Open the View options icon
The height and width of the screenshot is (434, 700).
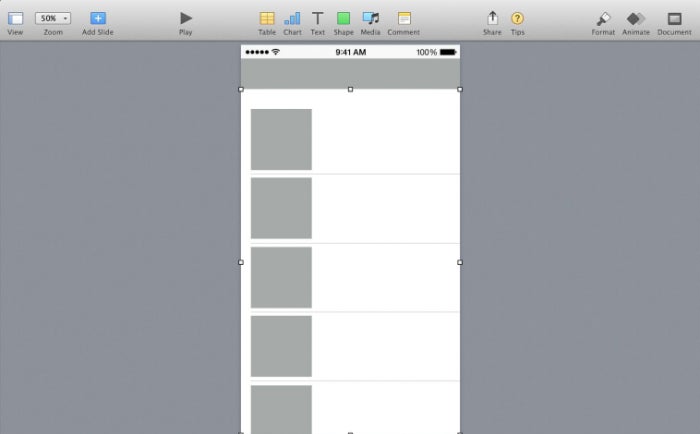[x=15, y=18]
